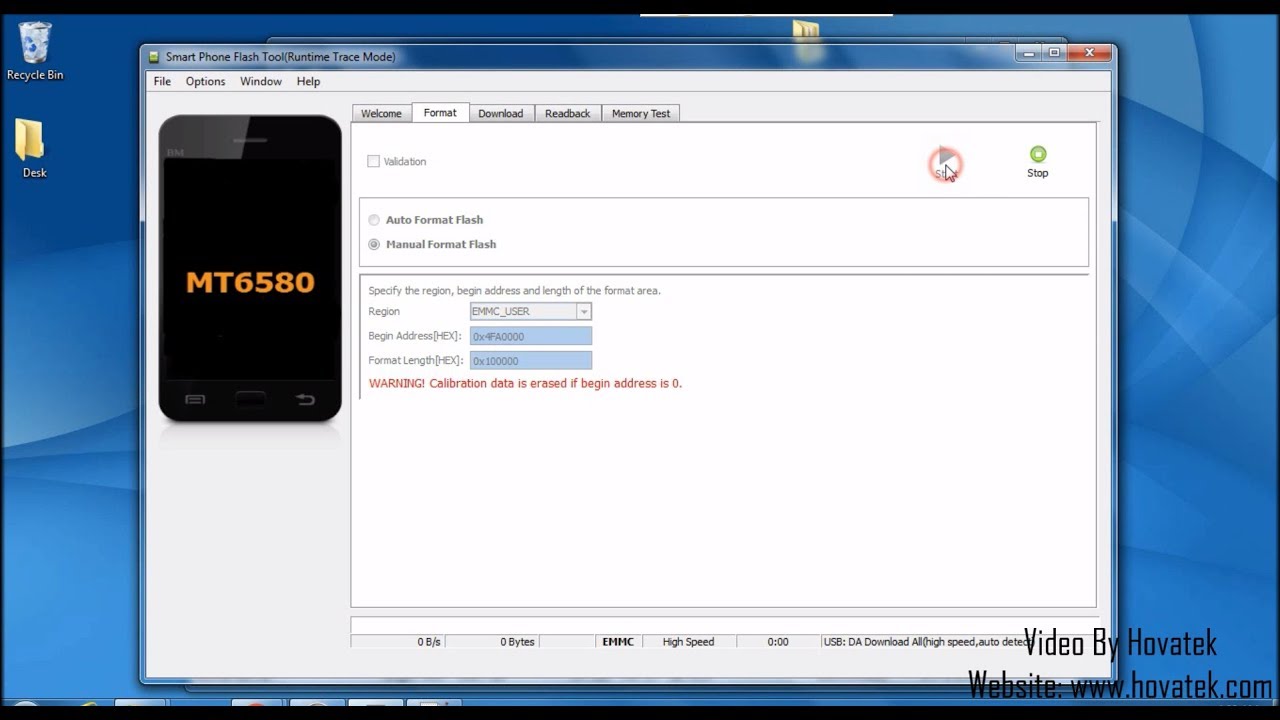Click the MT6580 phone image
Viewport: 1280px width, 720px height.
coord(250,268)
